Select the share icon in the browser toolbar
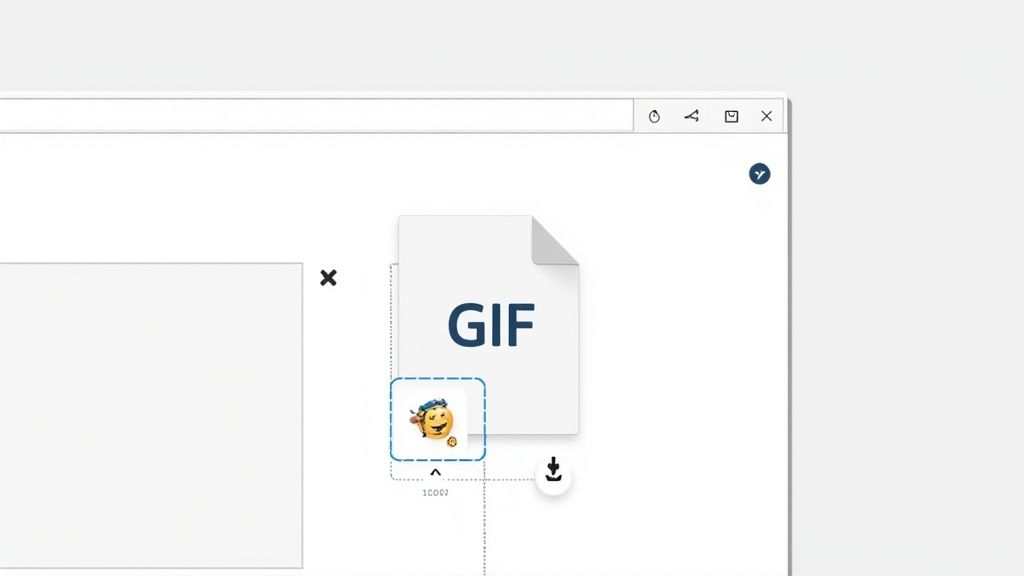Image resolution: width=1024 pixels, height=576 pixels. tap(691, 115)
